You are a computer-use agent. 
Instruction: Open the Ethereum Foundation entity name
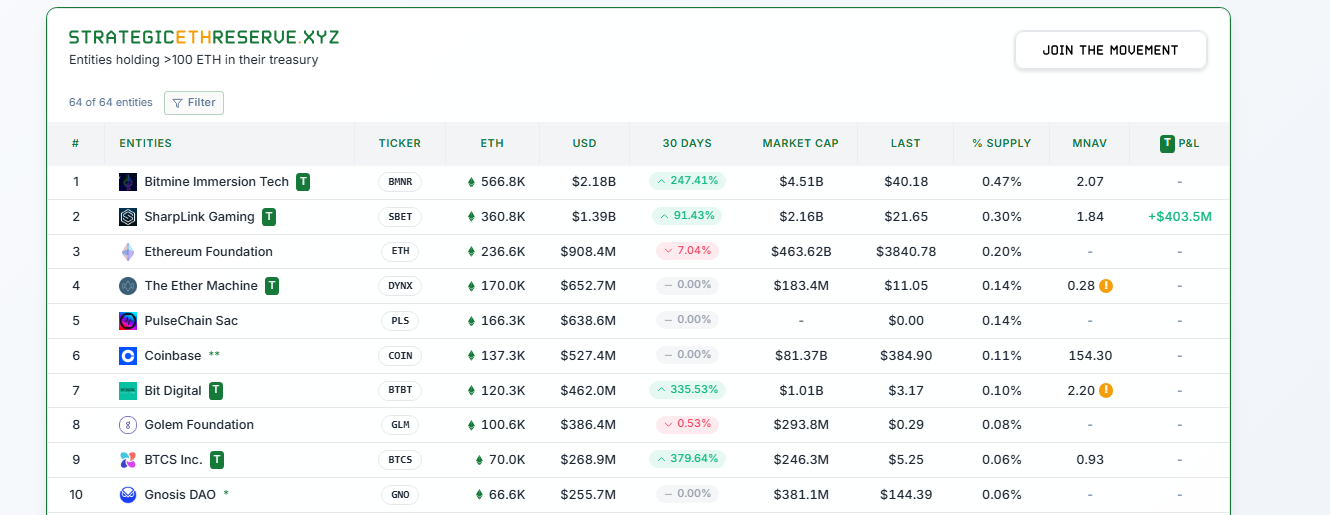(x=209, y=252)
